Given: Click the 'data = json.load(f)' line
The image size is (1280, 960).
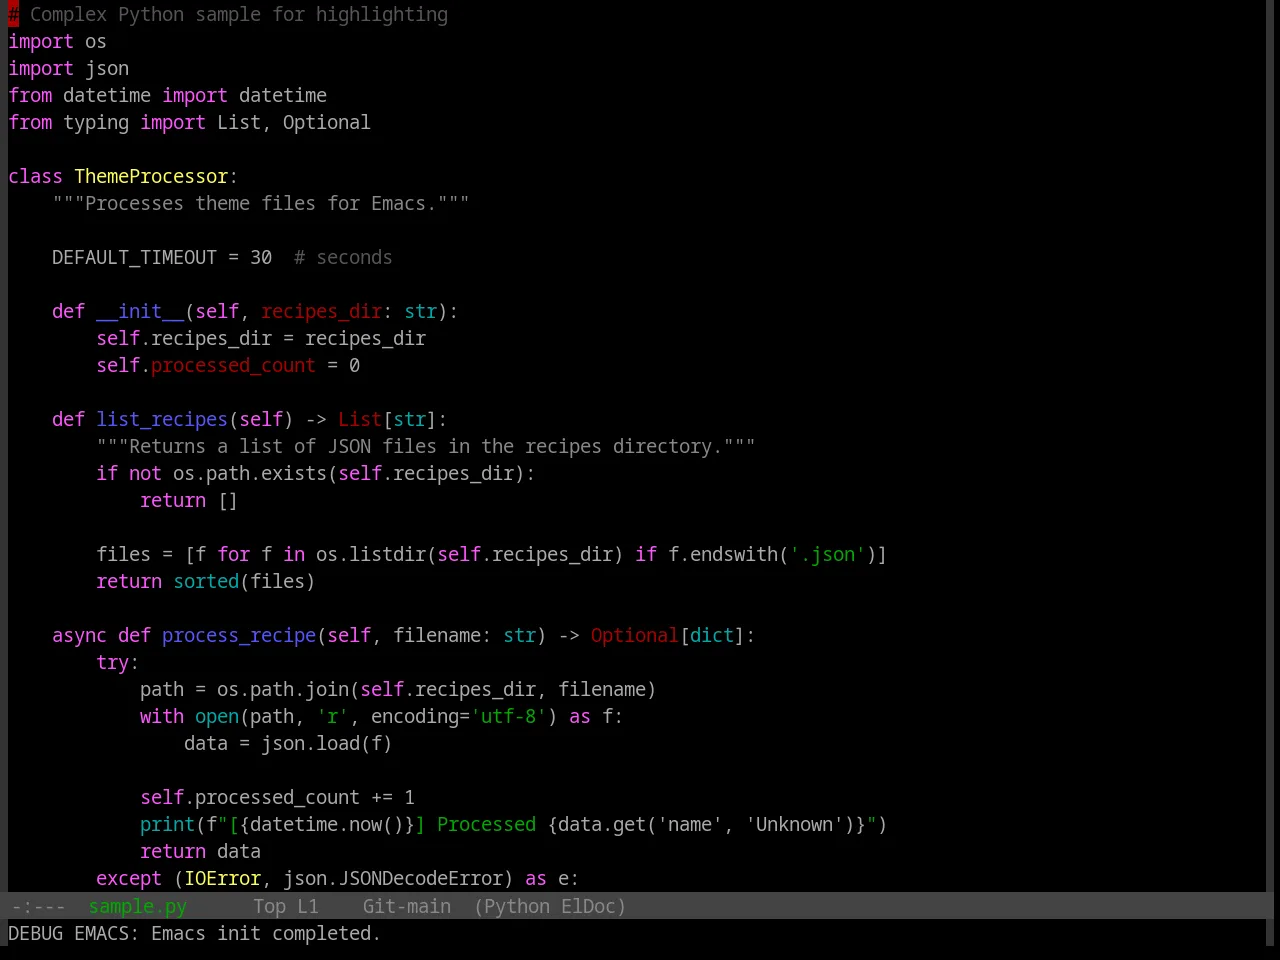Looking at the screenshot, I should pyautogui.click(x=288, y=743).
